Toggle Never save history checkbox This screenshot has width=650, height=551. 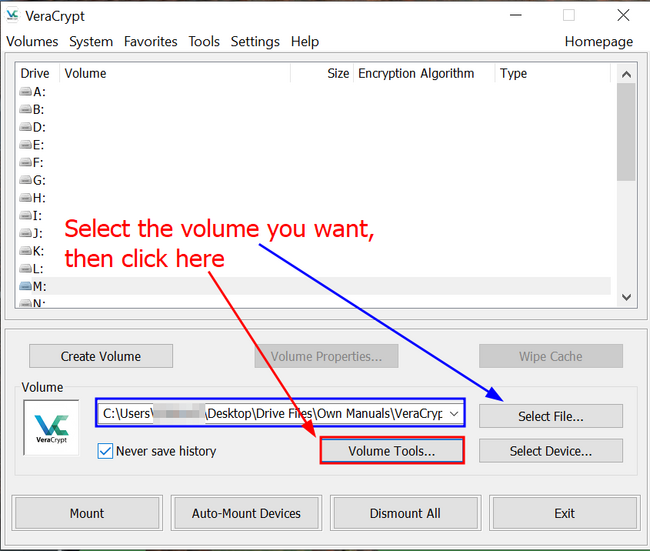pos(105,451)
